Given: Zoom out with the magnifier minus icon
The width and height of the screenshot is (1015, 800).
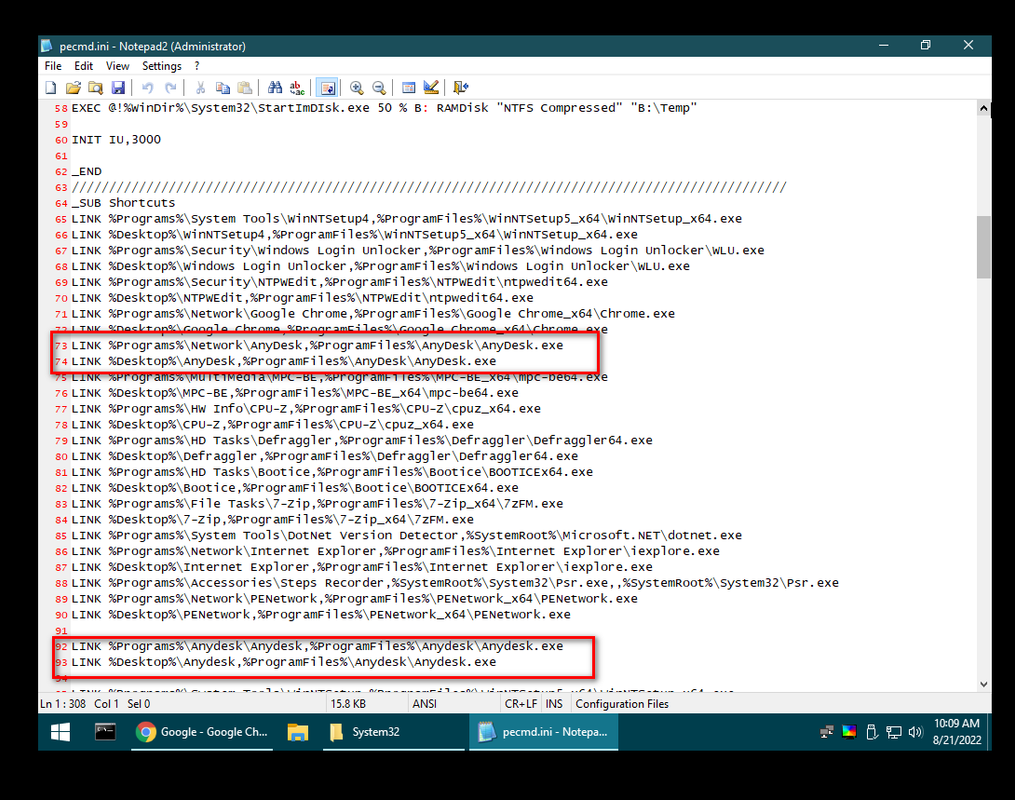Looking at the screenshot, I should [379, 87].
